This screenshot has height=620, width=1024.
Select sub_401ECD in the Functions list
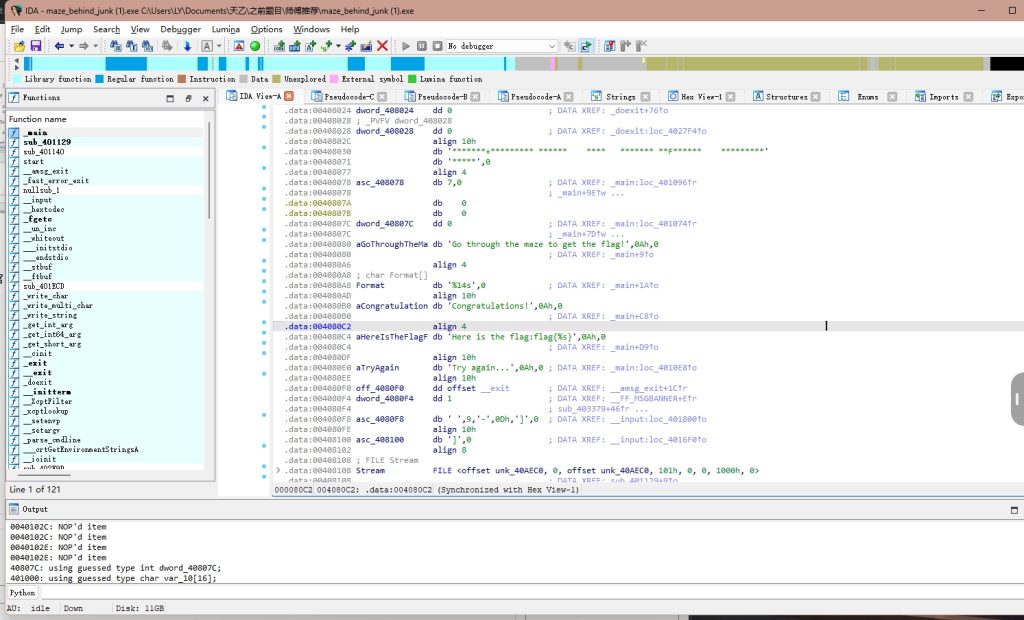[43, 286]
